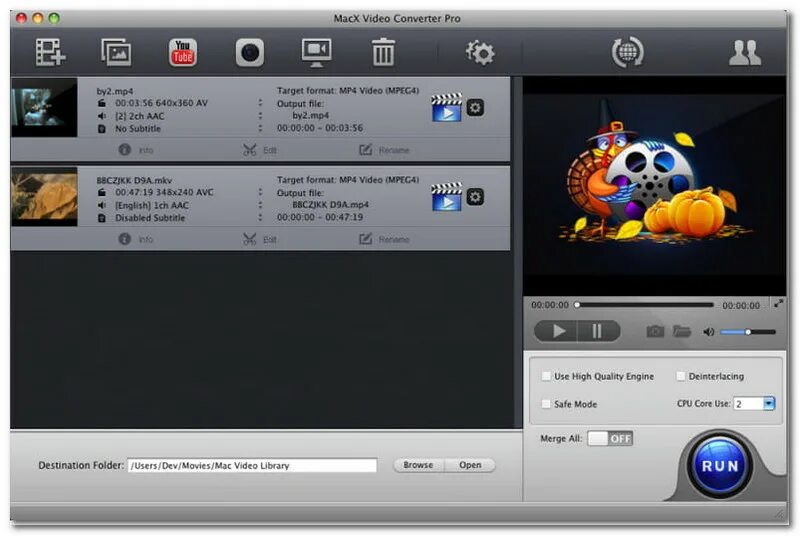Viewport: 800px width, 536px height.
Task: Click the blue RUN button
Action: (x=720, y=466)
